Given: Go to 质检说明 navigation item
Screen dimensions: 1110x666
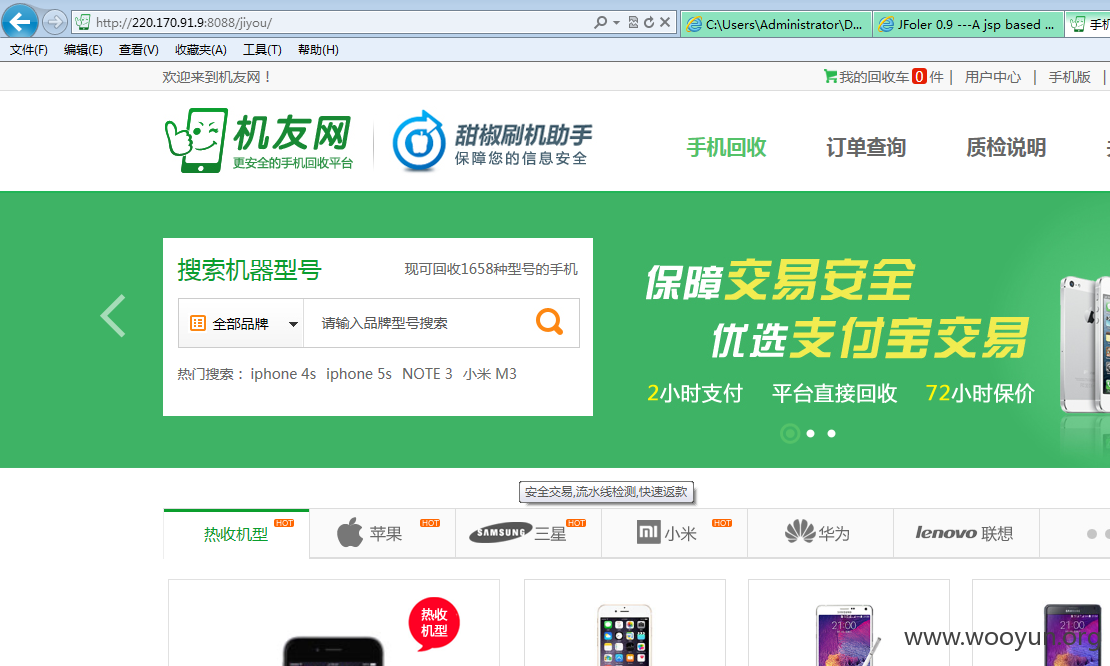Looking at the screenshot, I should coord(1006,147).
